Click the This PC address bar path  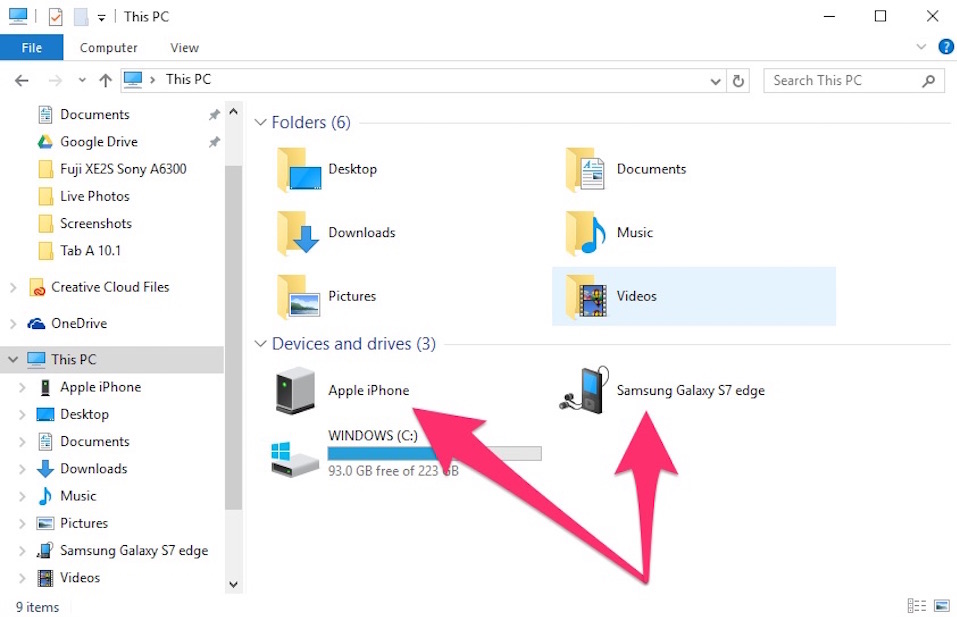[188, 79]
